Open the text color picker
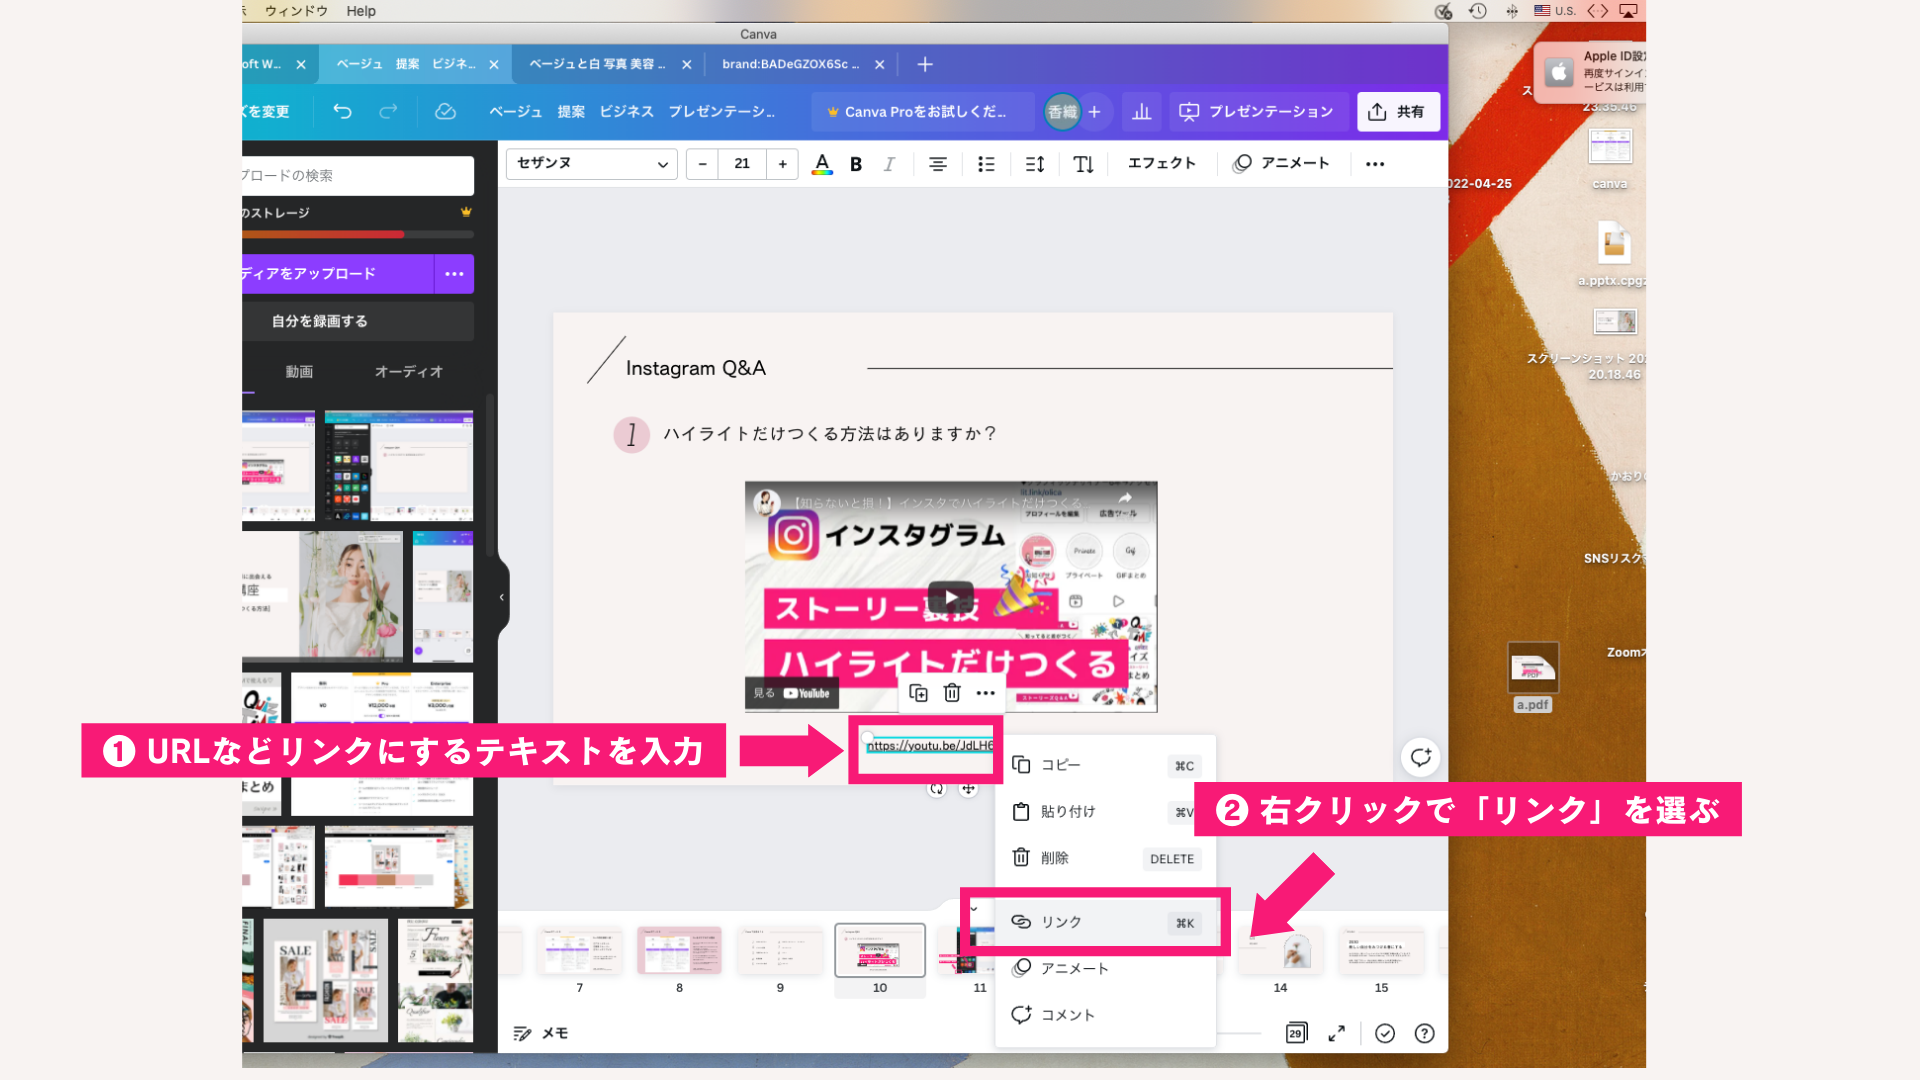Viewport: 1920px width, 1080px height. [821, 163]
